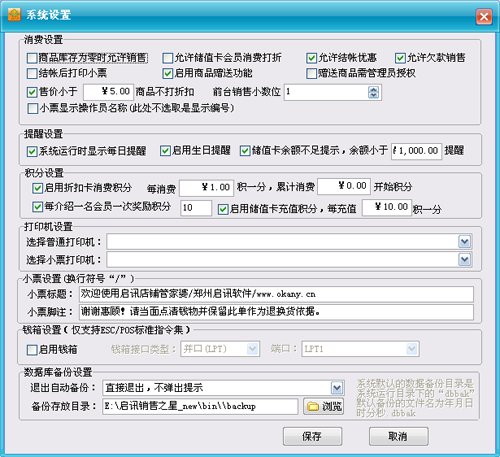Uncheck 启用折扣卡消费积分 option
Screen dimensions: 500x457
click(37, 188)
